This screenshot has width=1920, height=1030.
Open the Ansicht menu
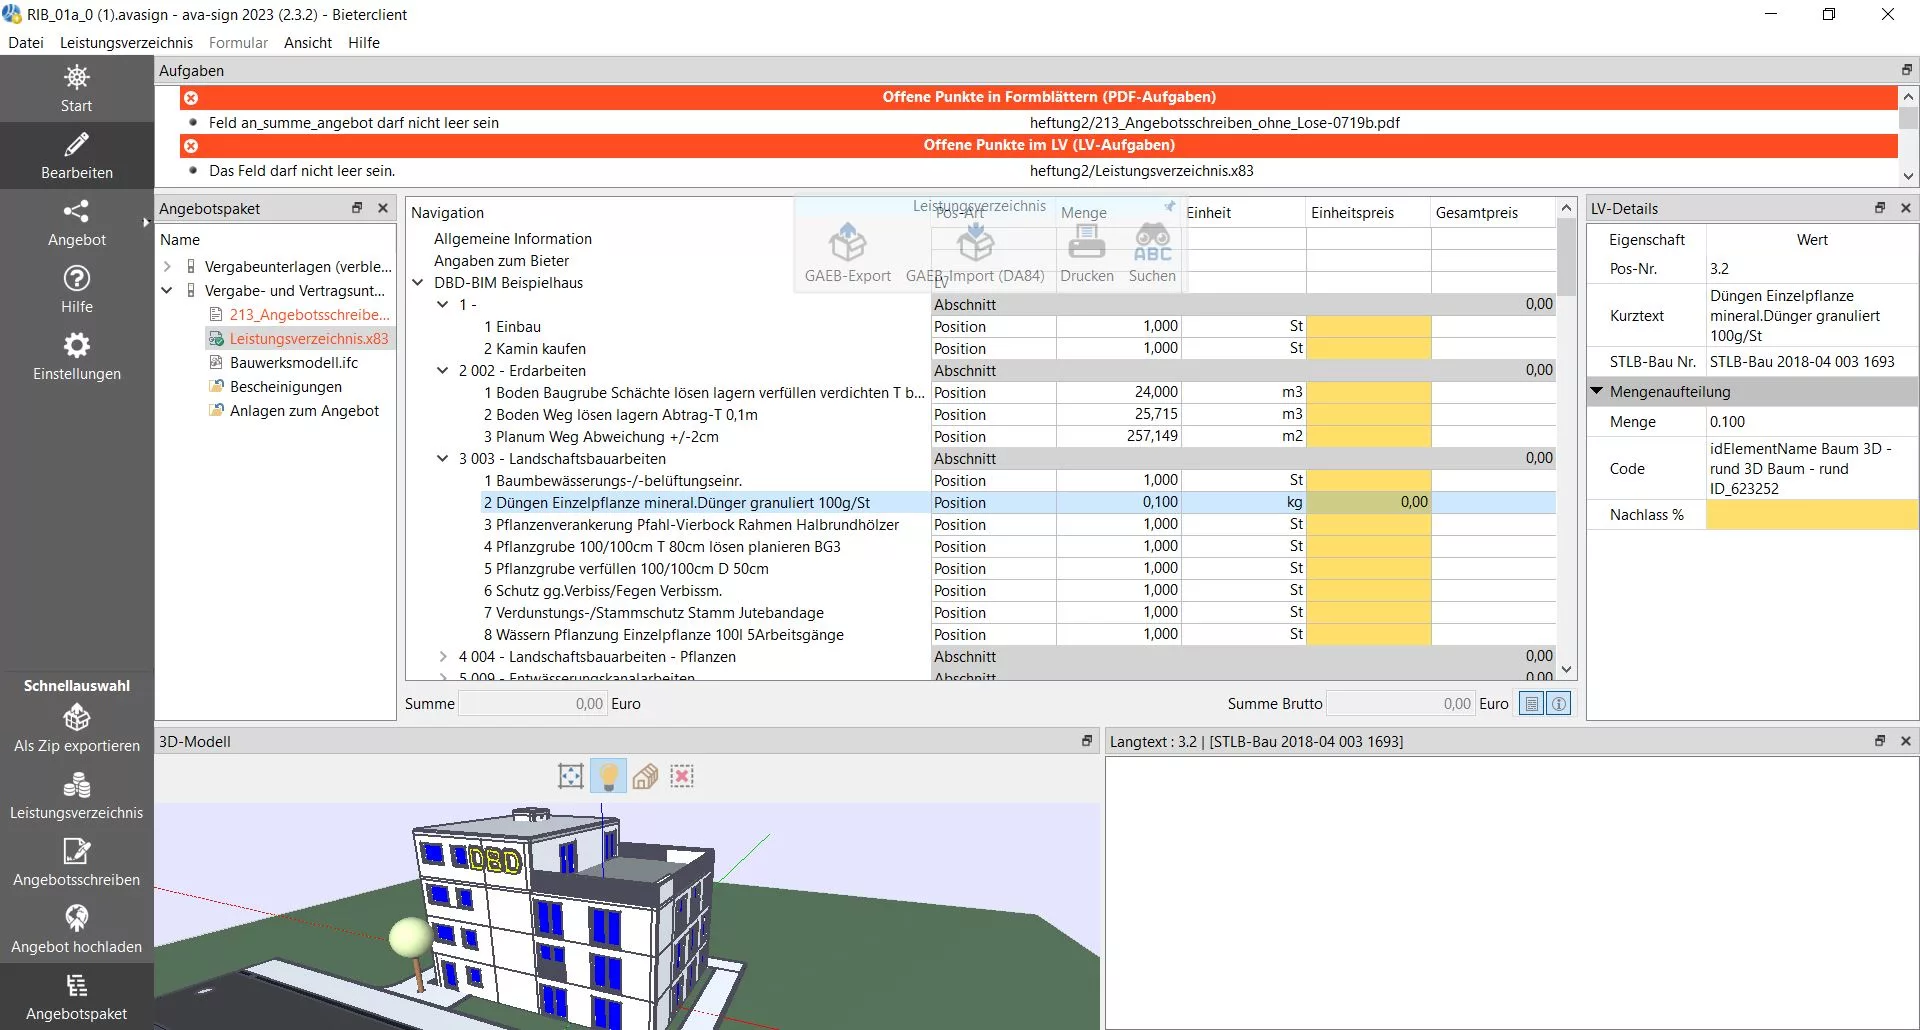pyautogui.click(x=308, y=43)
